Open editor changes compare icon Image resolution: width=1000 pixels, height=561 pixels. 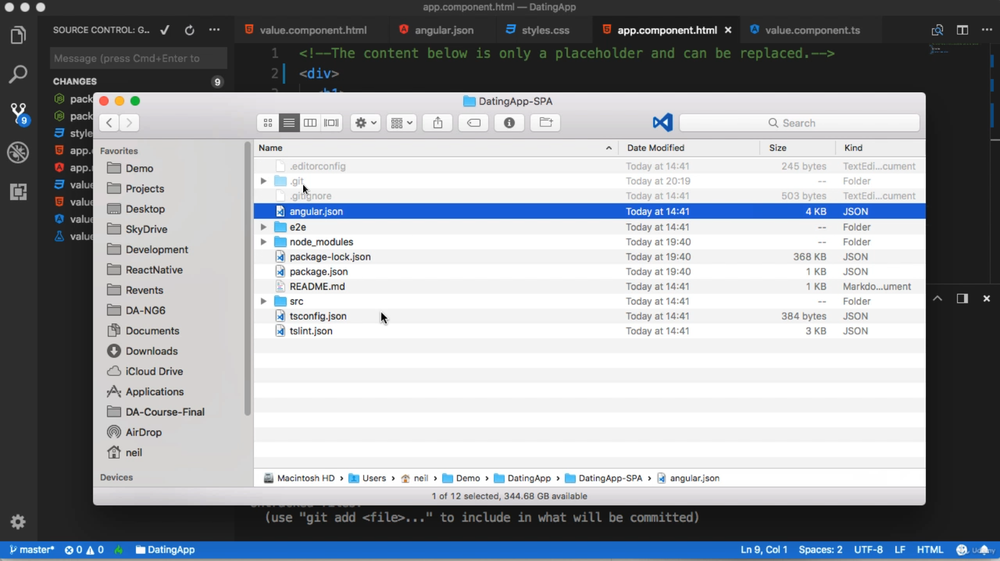coord(937,30)
